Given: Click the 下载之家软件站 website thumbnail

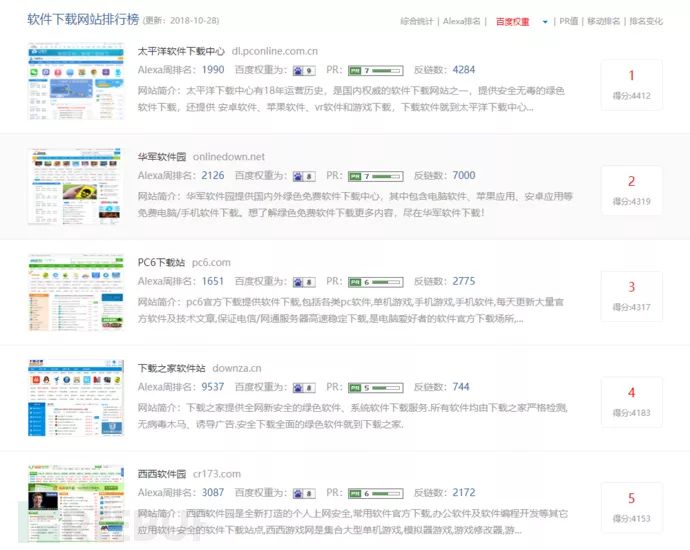Looking at the screenshot, I should pos(76,398).
